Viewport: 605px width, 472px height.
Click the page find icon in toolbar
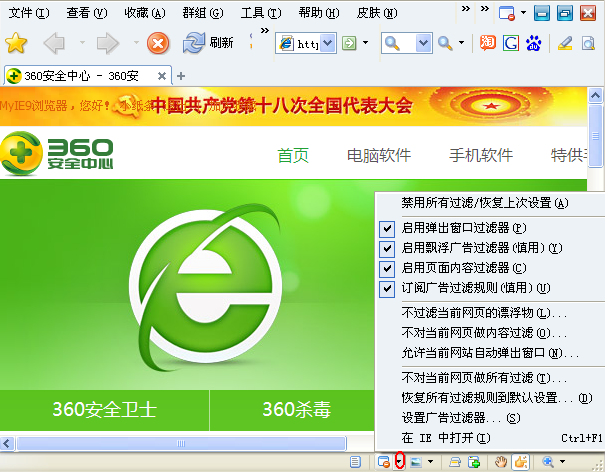click(x=588, y=43)
